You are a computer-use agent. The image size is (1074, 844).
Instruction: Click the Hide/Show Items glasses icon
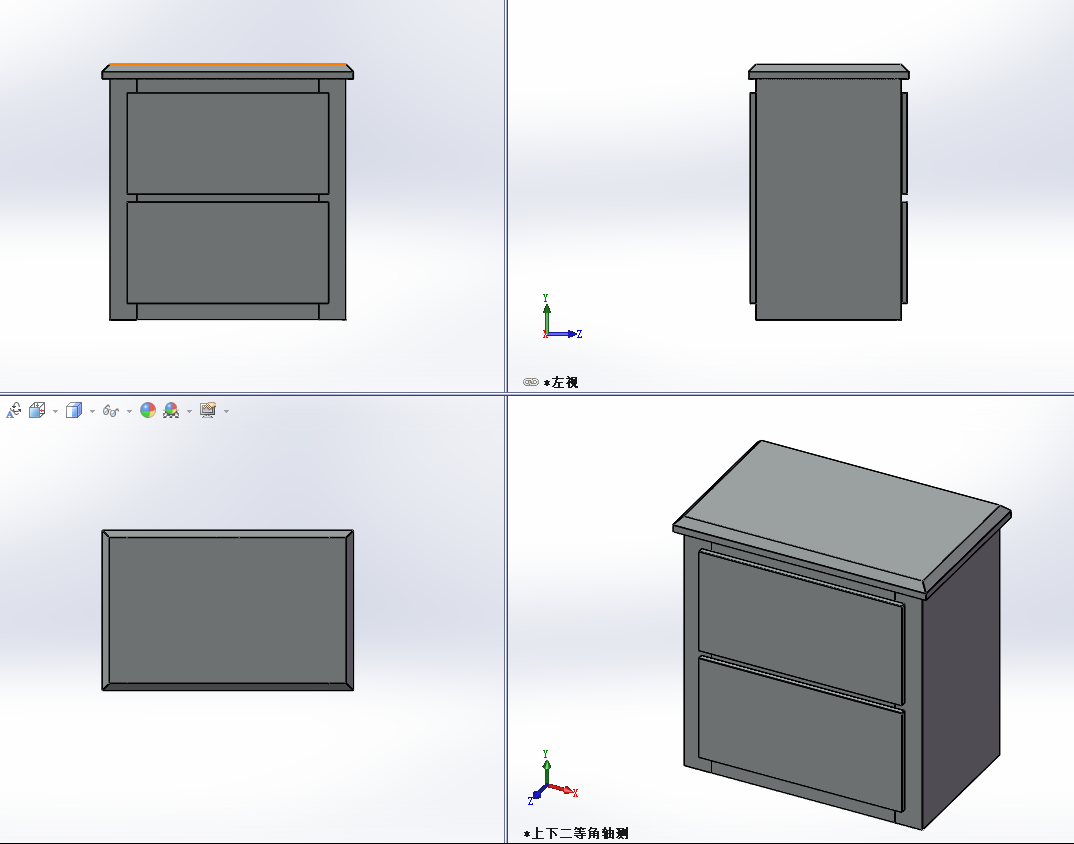point(110,411)
